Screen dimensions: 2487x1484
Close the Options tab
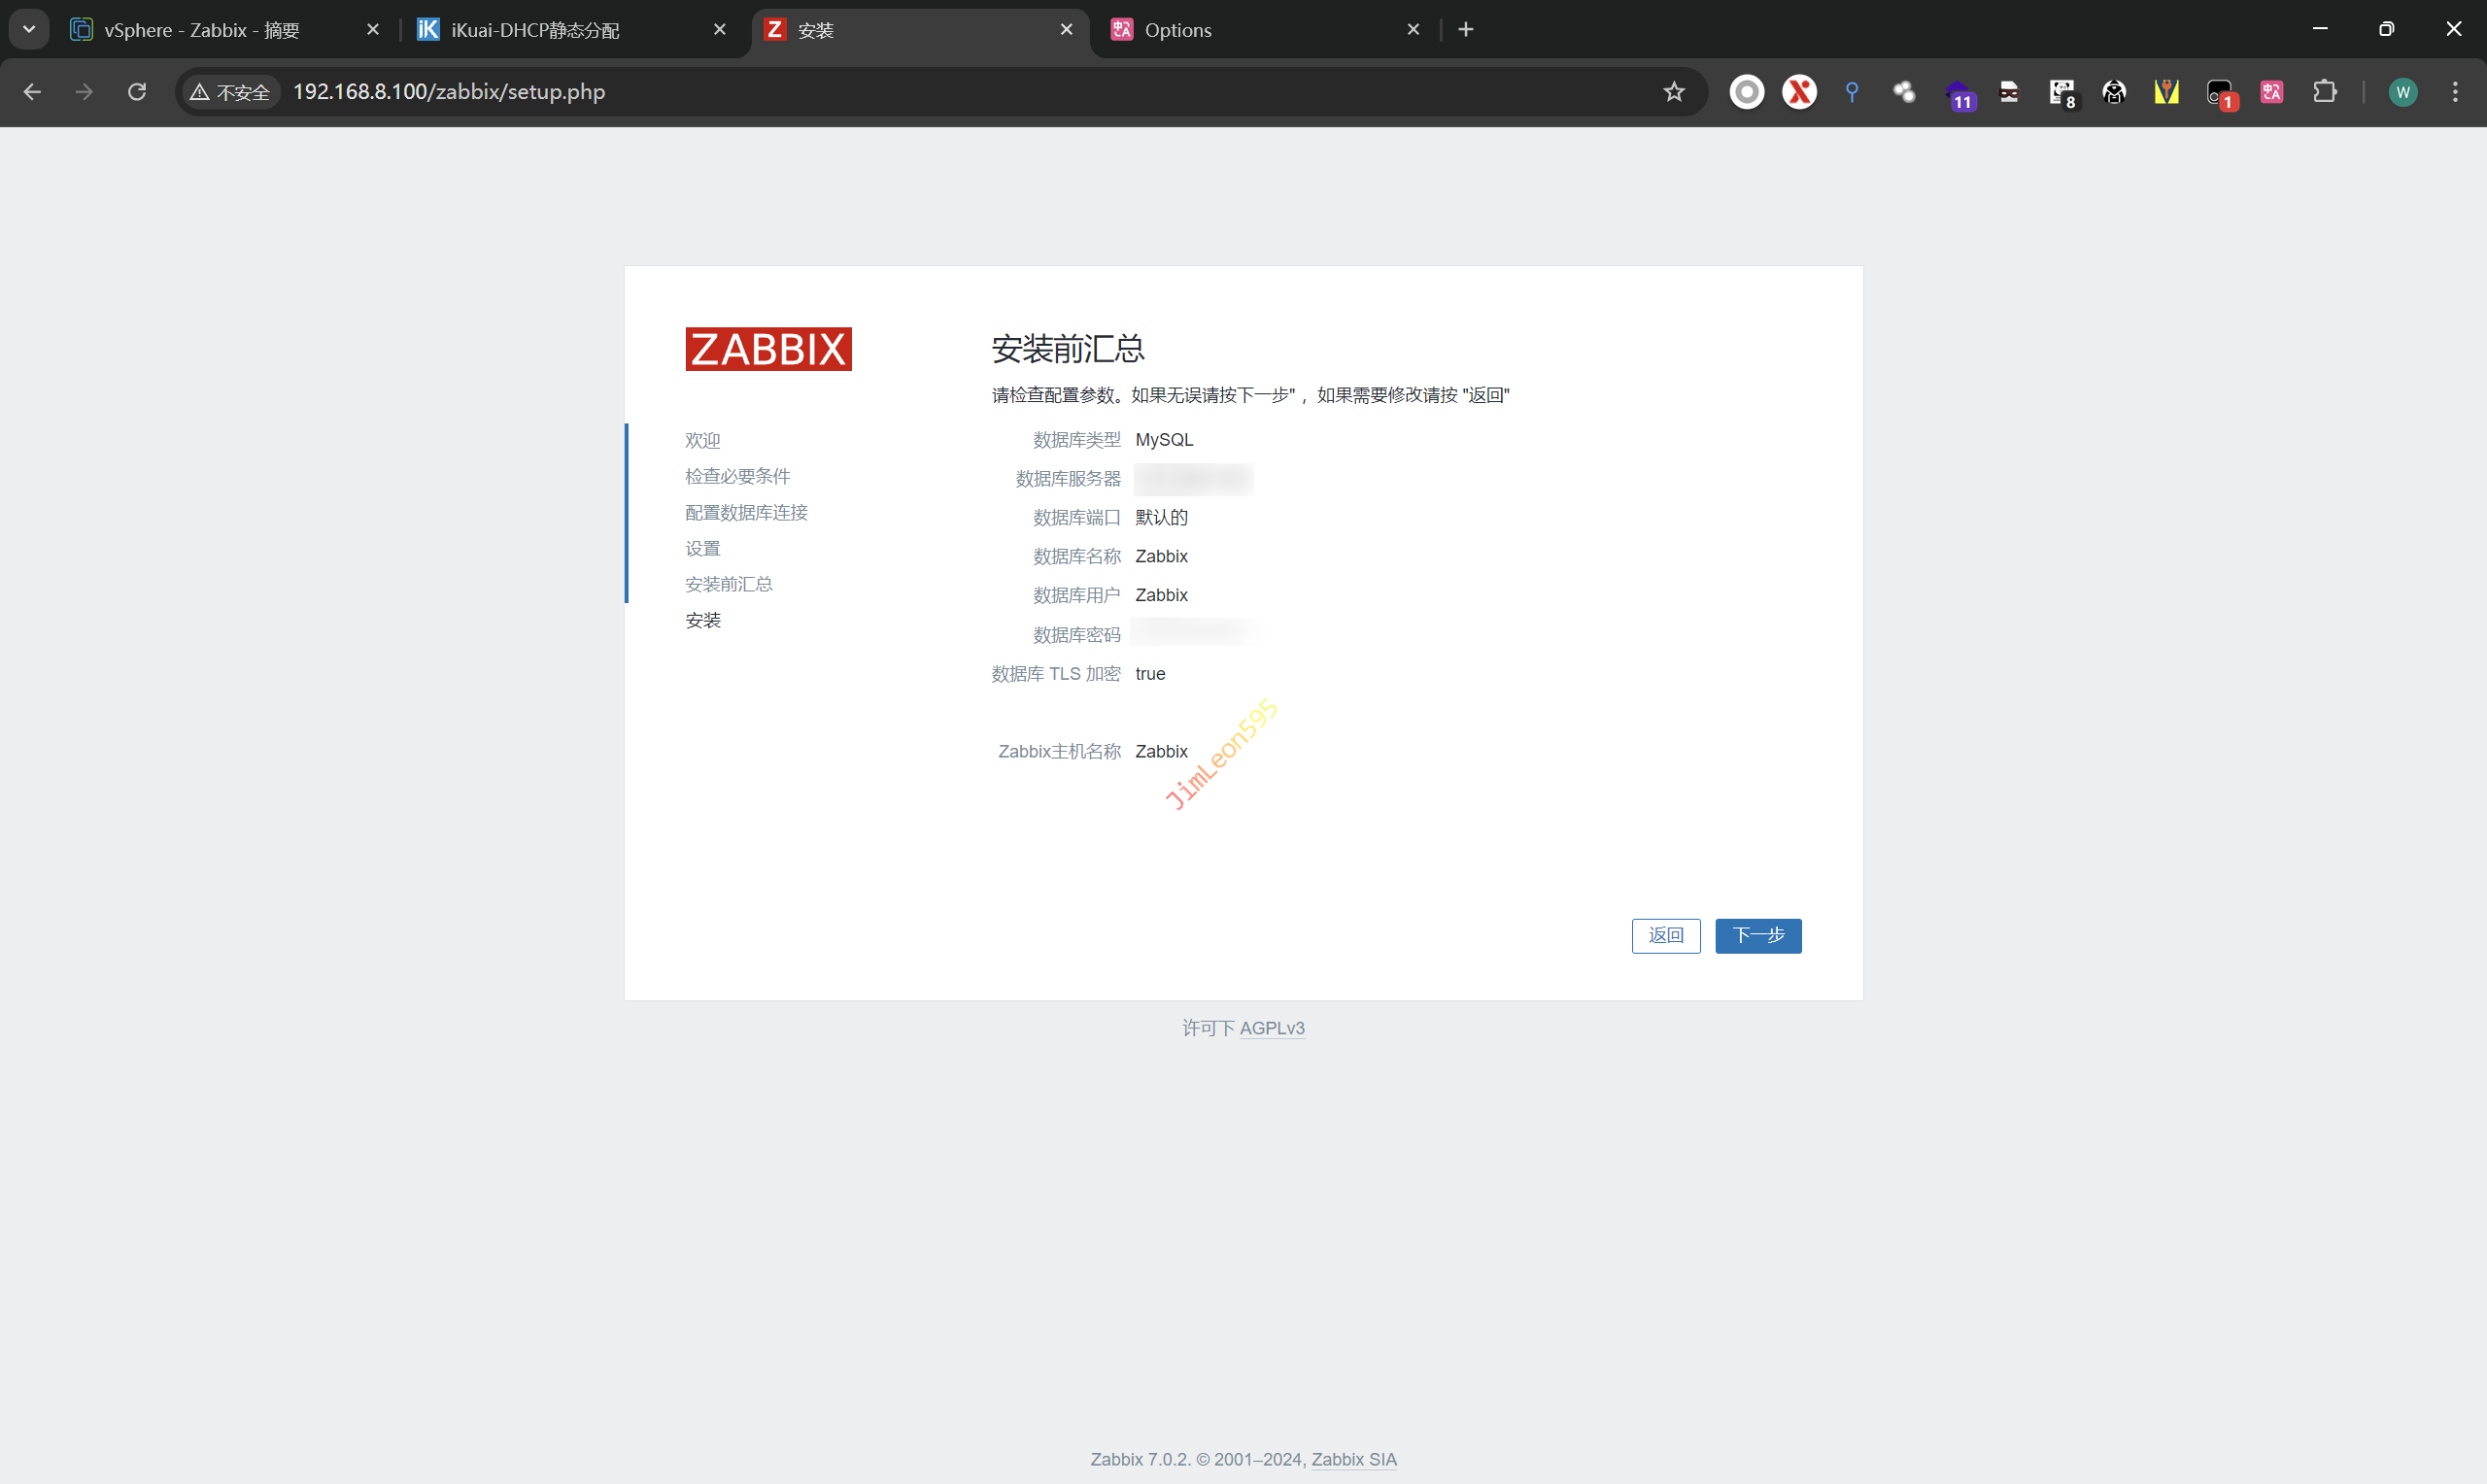pyautogui.click(x=1413, y=30)
